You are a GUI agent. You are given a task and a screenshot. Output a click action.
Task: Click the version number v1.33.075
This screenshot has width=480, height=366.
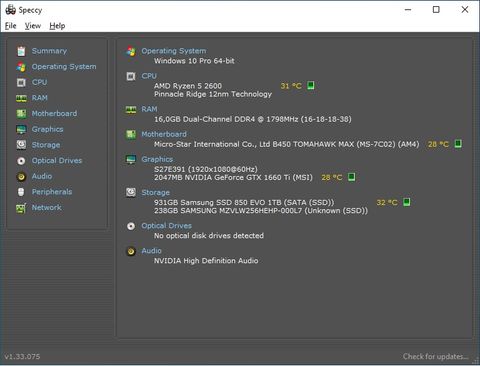pyautogui.click(x=22, y=357)
